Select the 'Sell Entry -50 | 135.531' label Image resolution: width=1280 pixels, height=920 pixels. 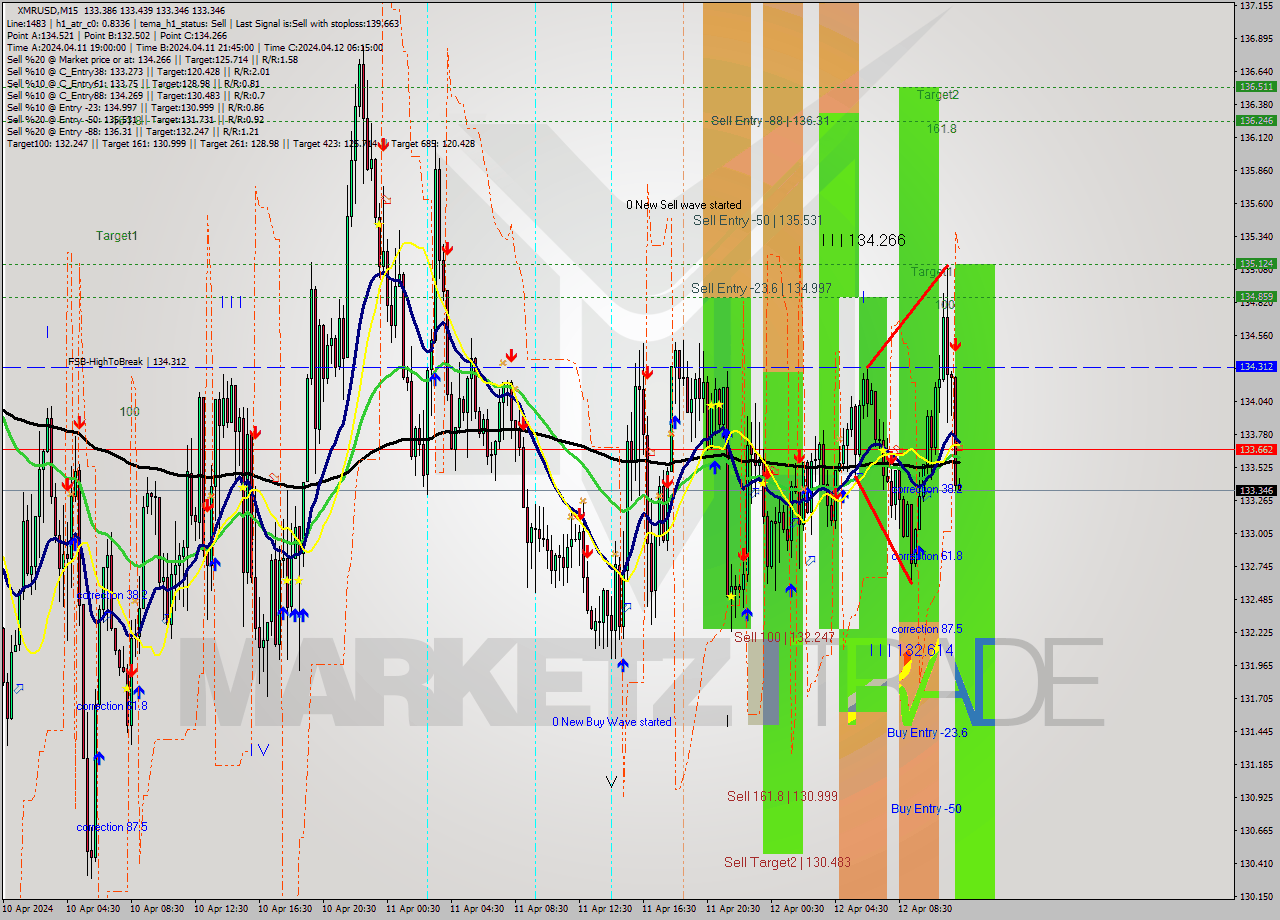(x=758, y=220)
